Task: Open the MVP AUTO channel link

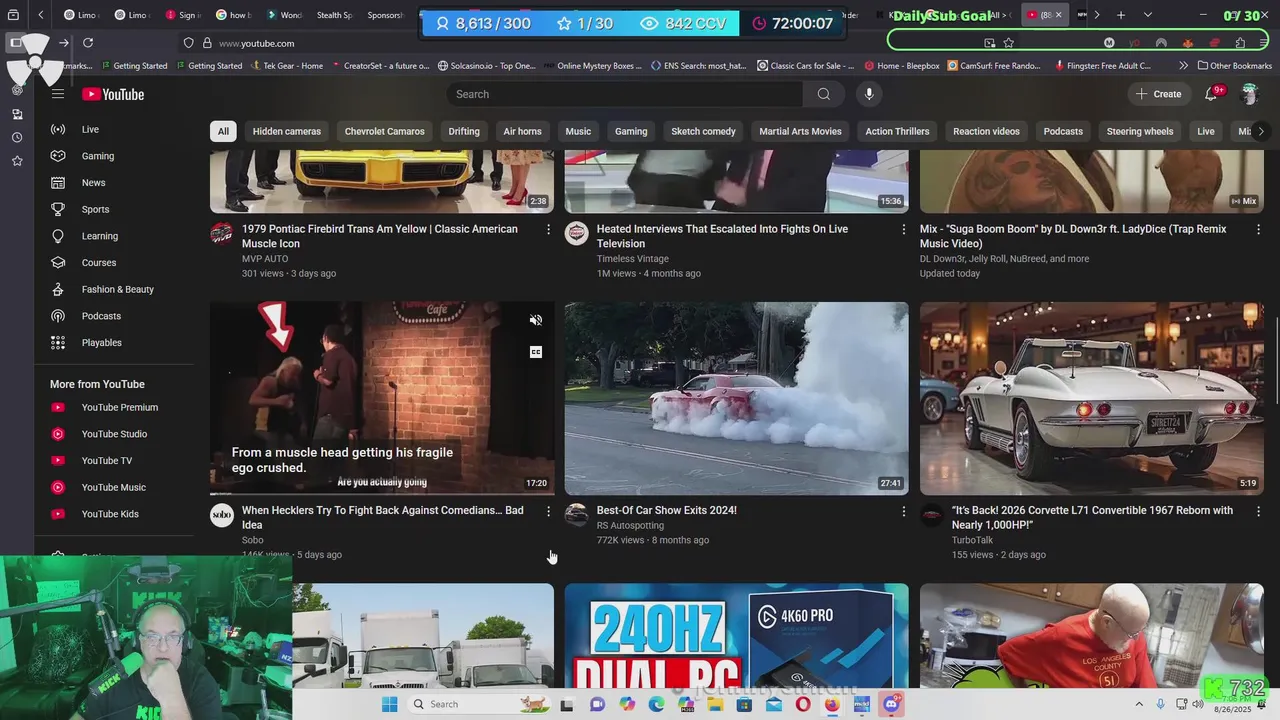Action: (265, 259)
